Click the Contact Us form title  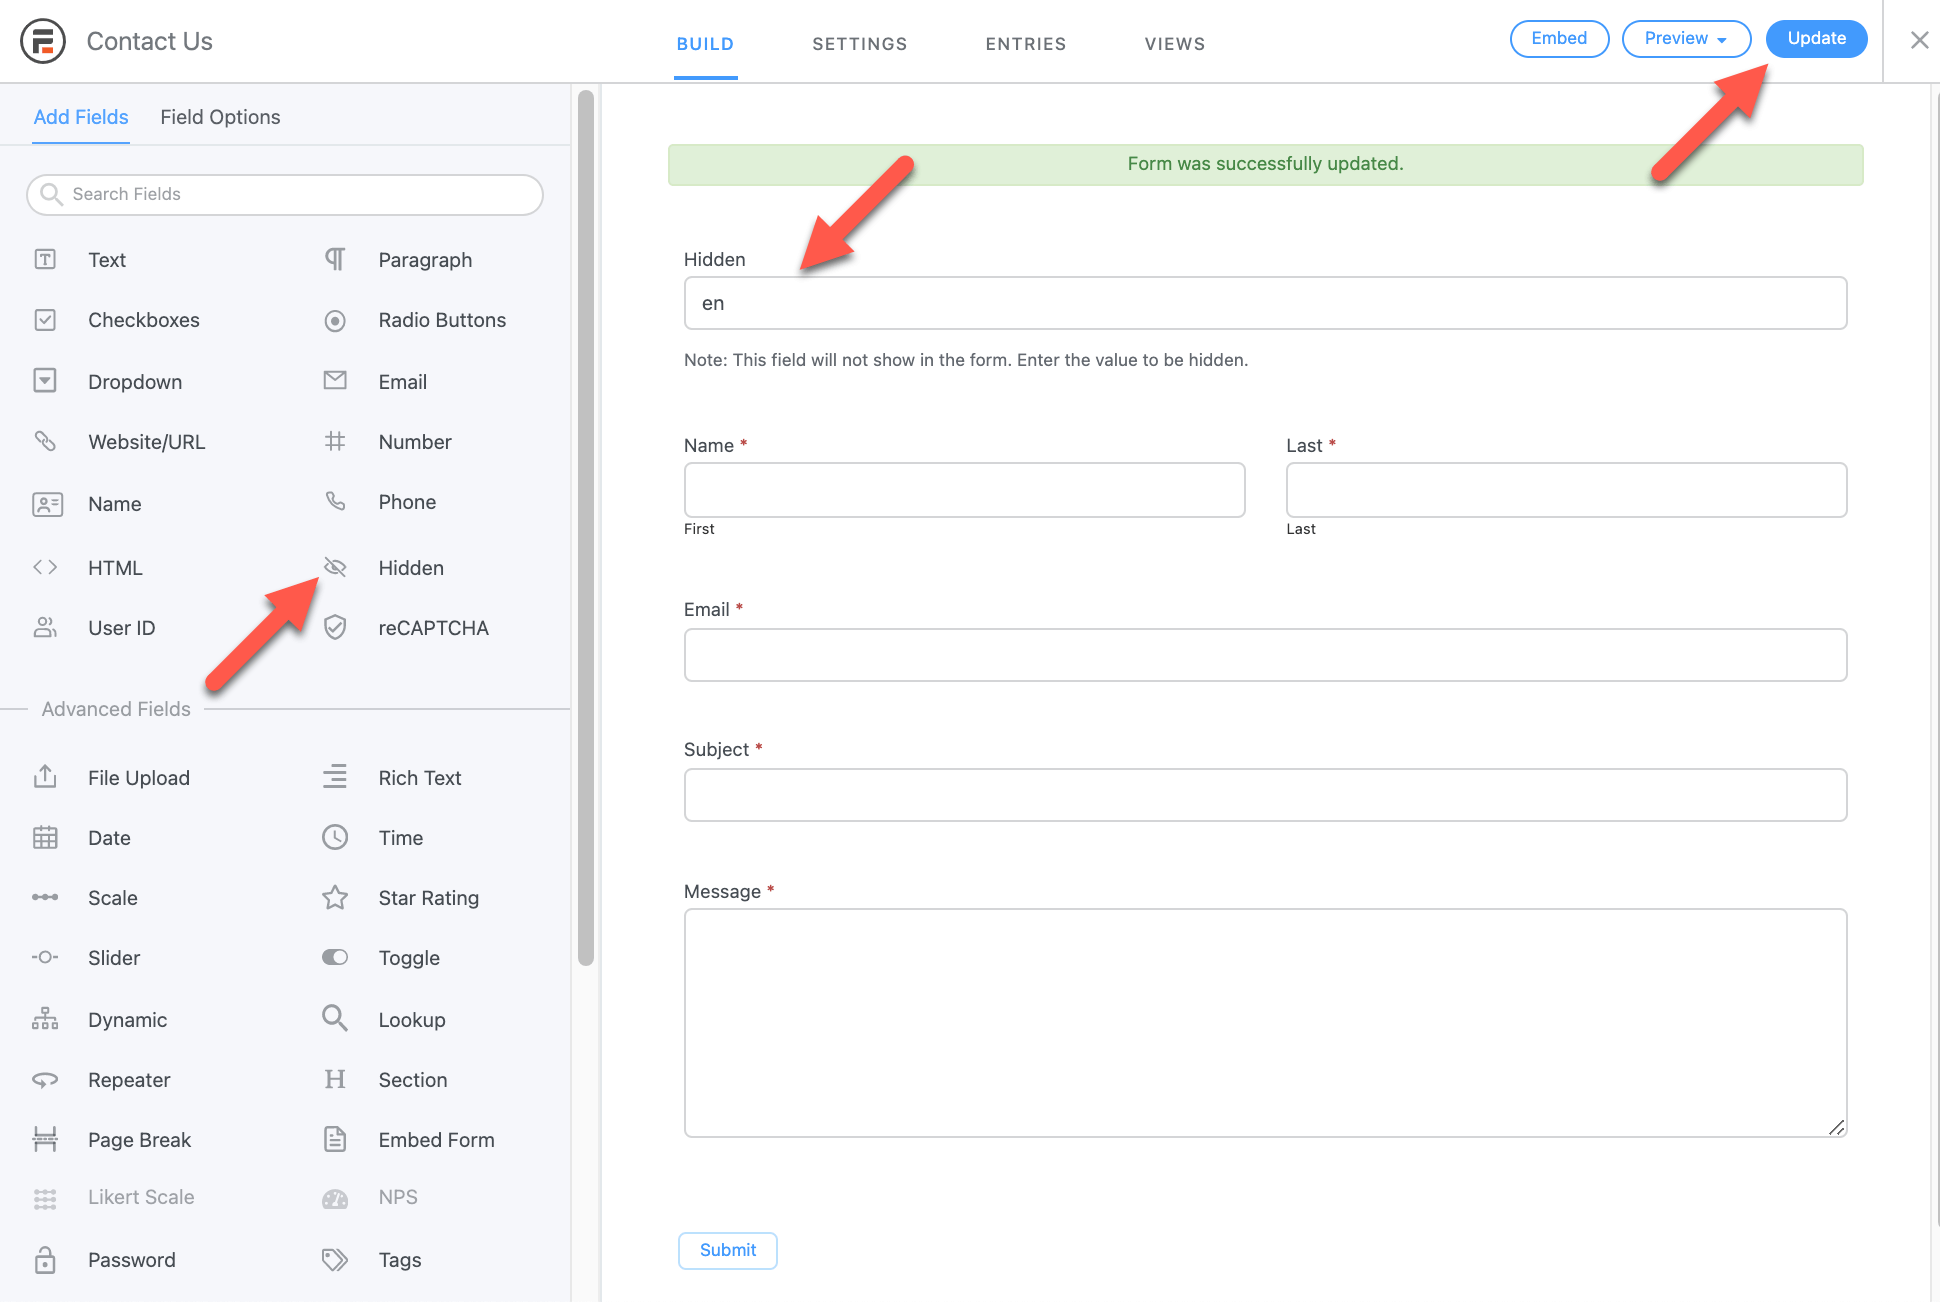point(149,41)
